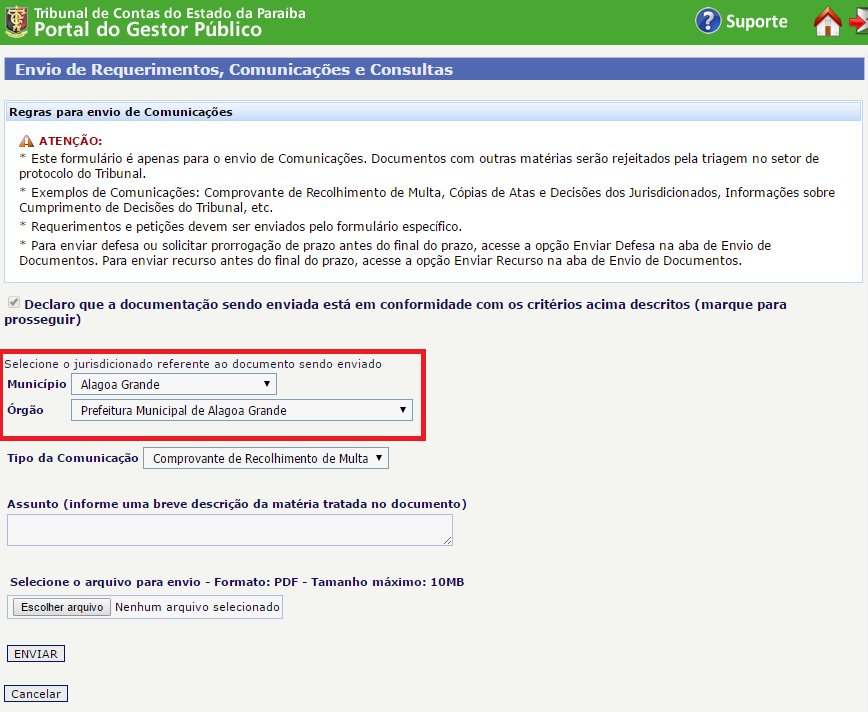The height and width of the screenshot is (712, 868).
Task: Click the red arrow exit icon
Action: [859, 21]
